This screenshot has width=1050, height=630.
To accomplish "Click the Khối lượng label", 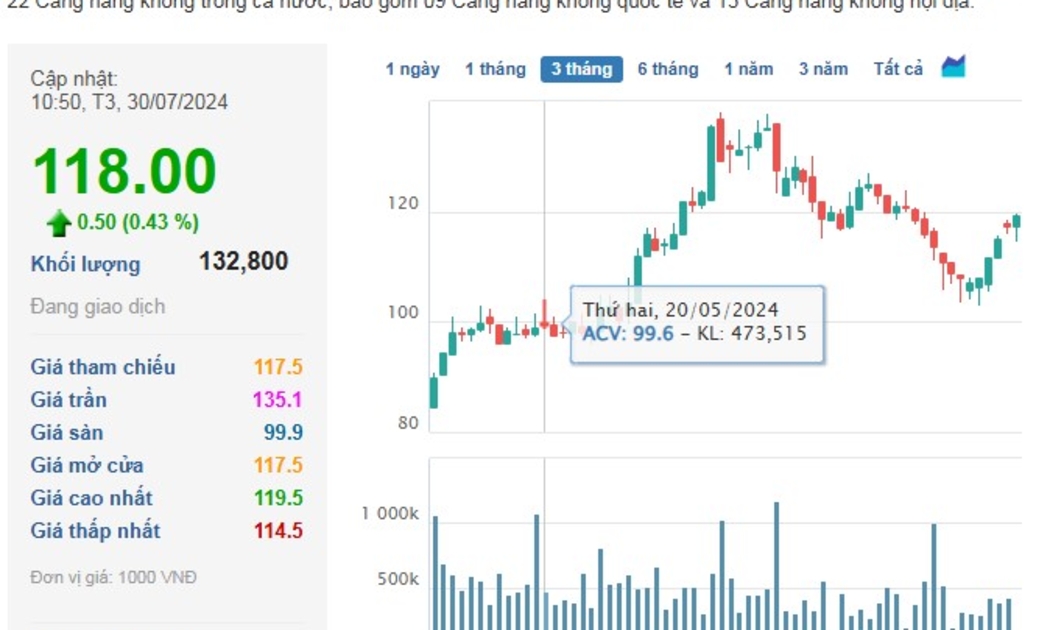I will [x=85, y=264].
